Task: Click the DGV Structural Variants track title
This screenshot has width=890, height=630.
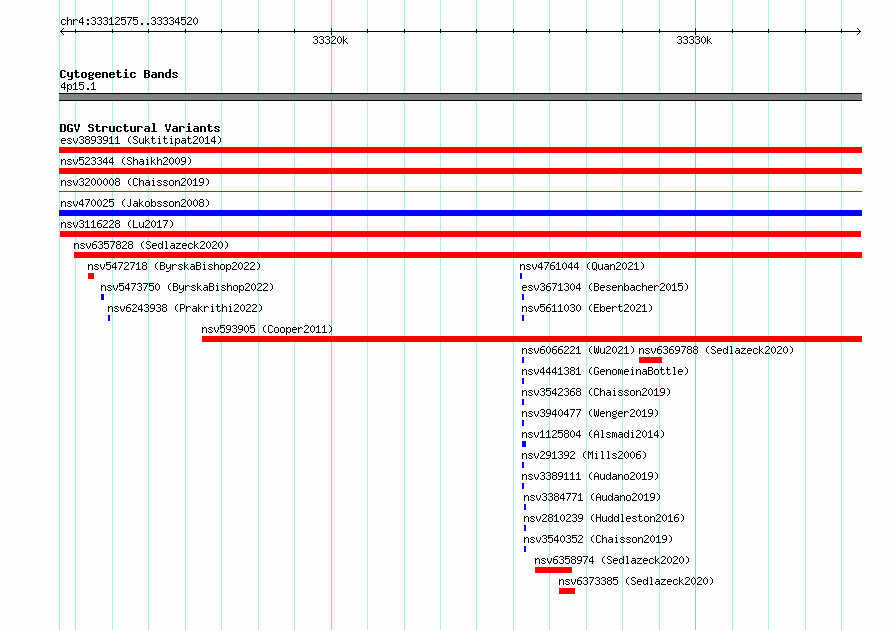Action: click(x=140, y=128)
